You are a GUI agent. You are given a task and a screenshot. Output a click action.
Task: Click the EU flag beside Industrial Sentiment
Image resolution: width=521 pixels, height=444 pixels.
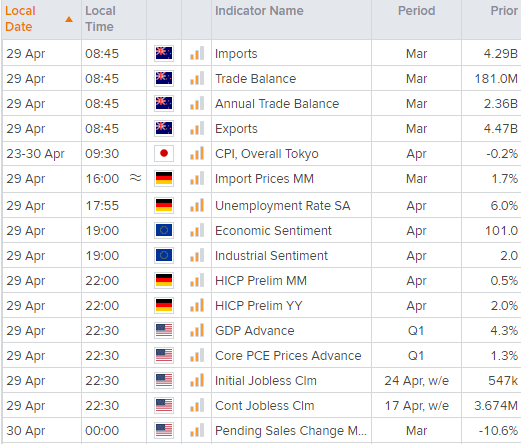tap(164, 255)
